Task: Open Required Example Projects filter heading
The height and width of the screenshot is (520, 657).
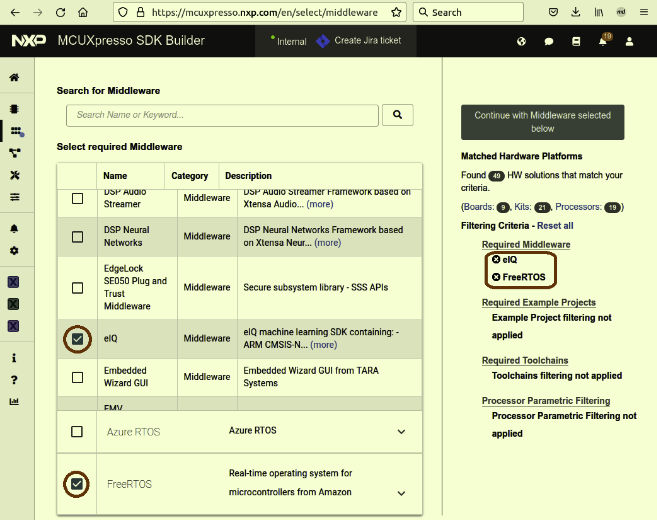Action: tap(539, 303)
